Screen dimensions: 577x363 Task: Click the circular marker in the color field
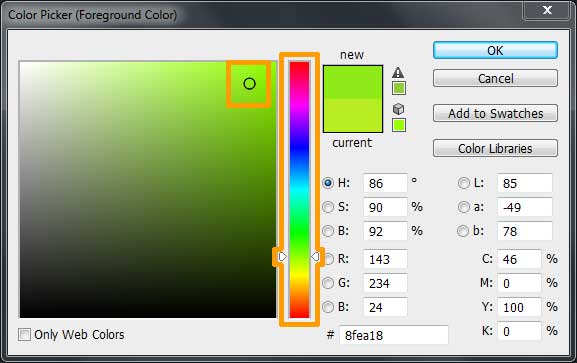click(x=249, y=84)
